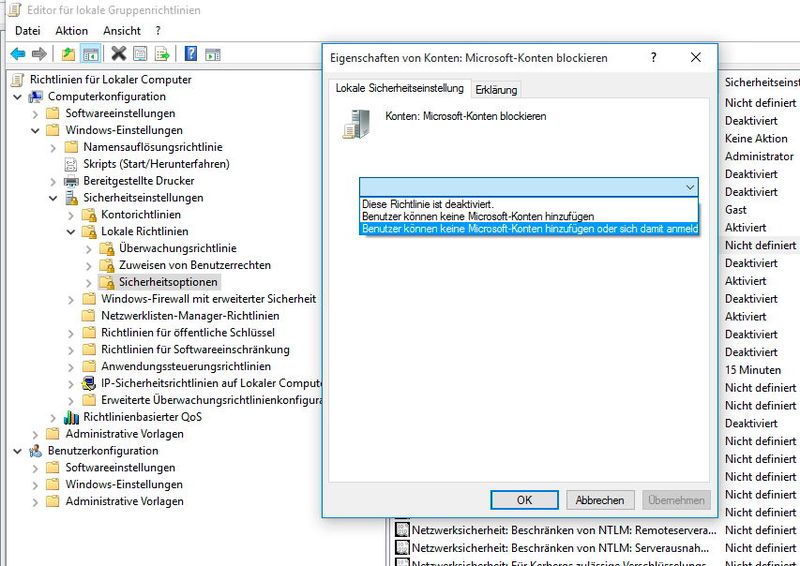Click the Benutzerkonfiguration user icon
The width and height of the screenshot is (800, 566).
tap(36, 451)
